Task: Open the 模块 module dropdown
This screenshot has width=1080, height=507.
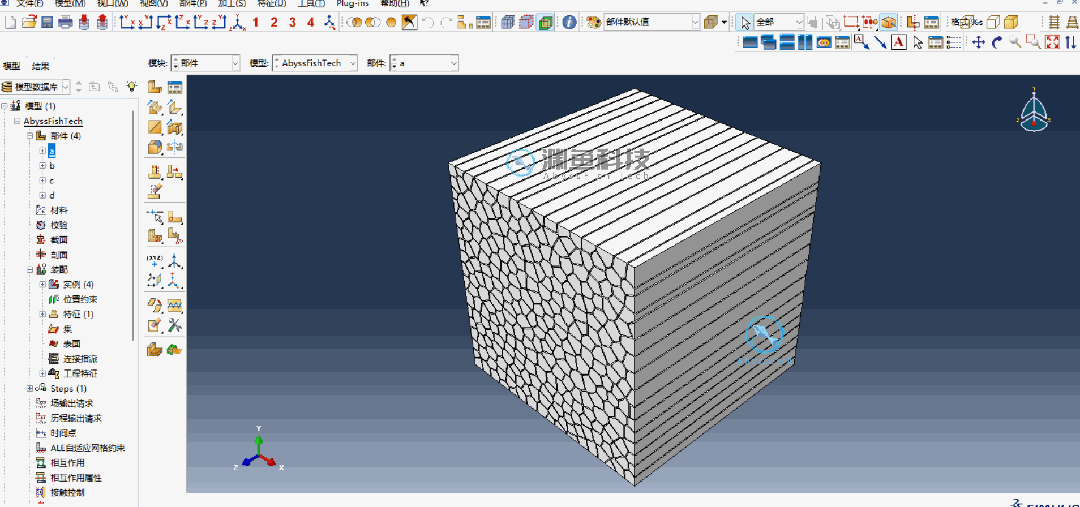Action: [205, 63]
